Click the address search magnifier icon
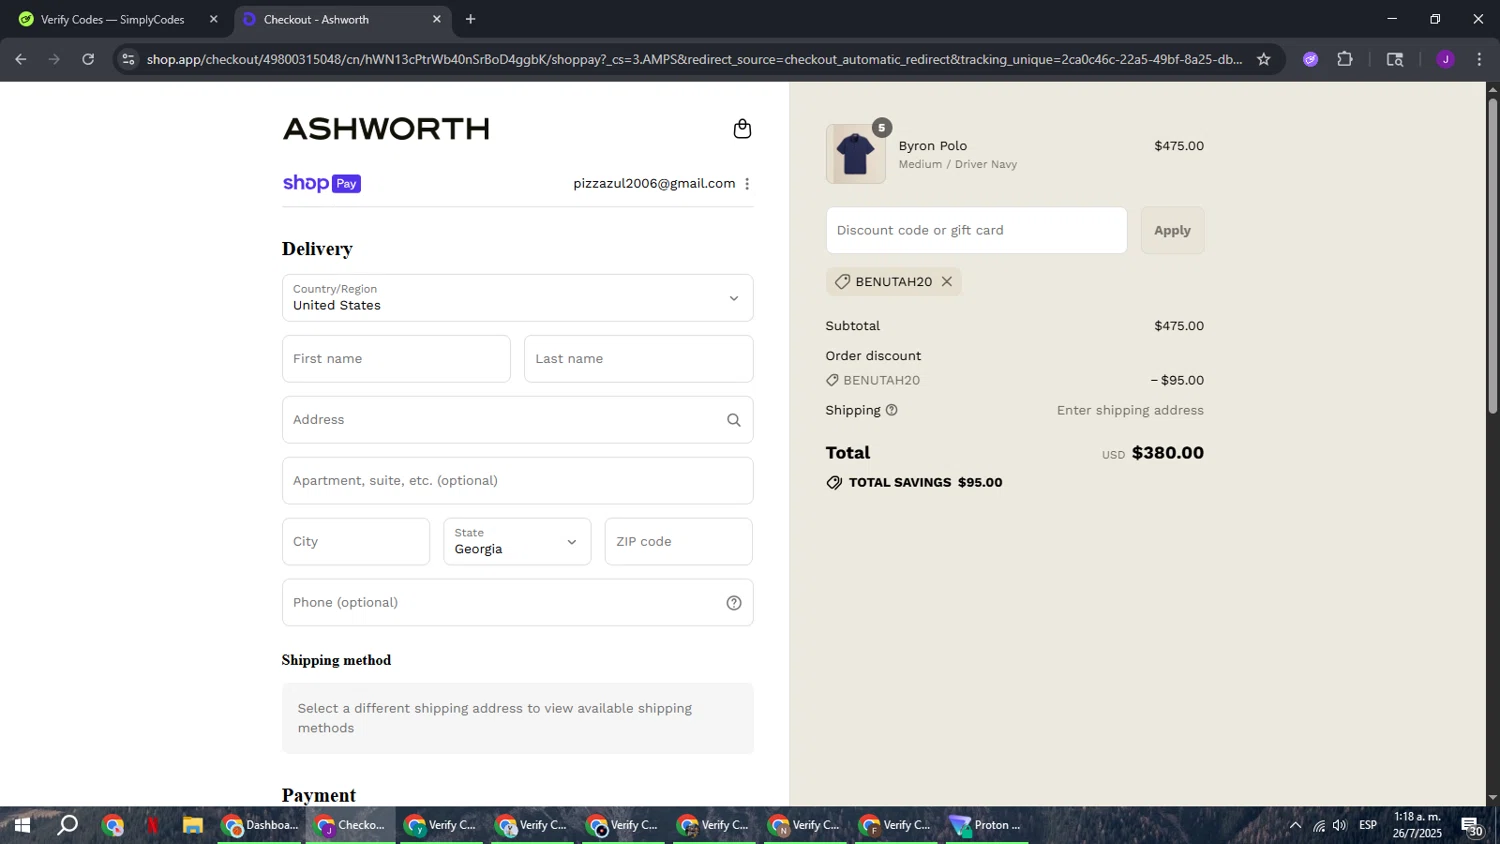 734,420
